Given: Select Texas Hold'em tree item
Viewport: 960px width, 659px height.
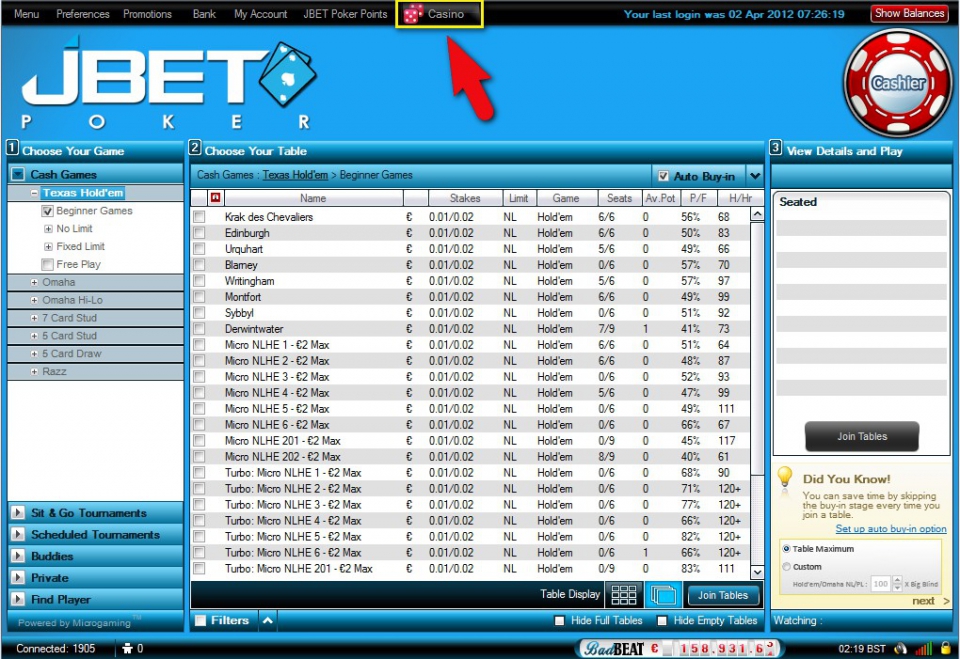Looking at the screenshot, I should click(83, 193).
